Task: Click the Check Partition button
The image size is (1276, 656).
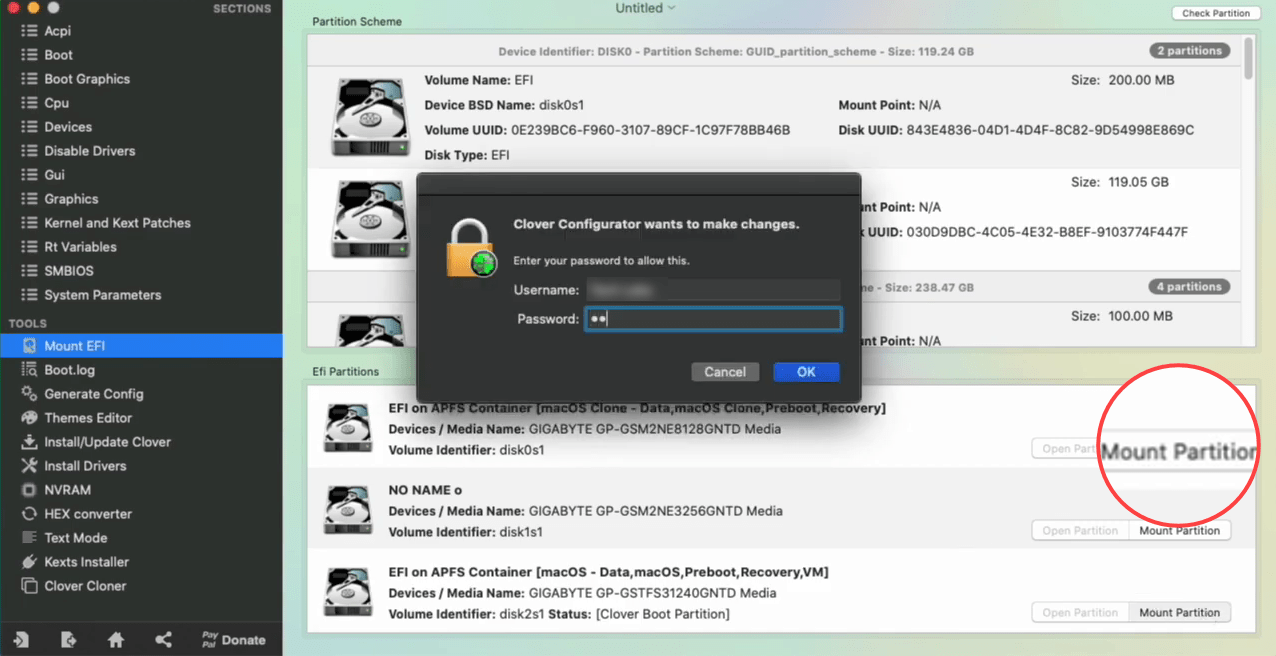Action: (1216, 13)
